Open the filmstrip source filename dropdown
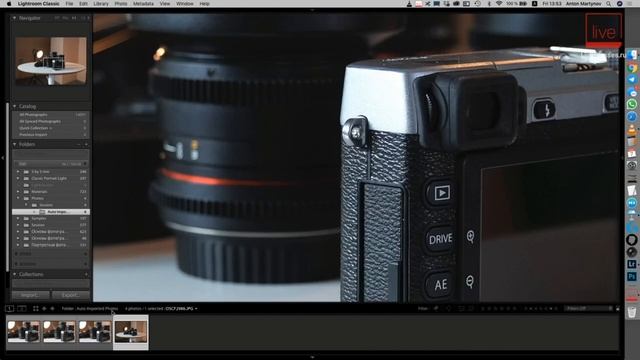The image size is (640, 360). (x=182, y=309)
